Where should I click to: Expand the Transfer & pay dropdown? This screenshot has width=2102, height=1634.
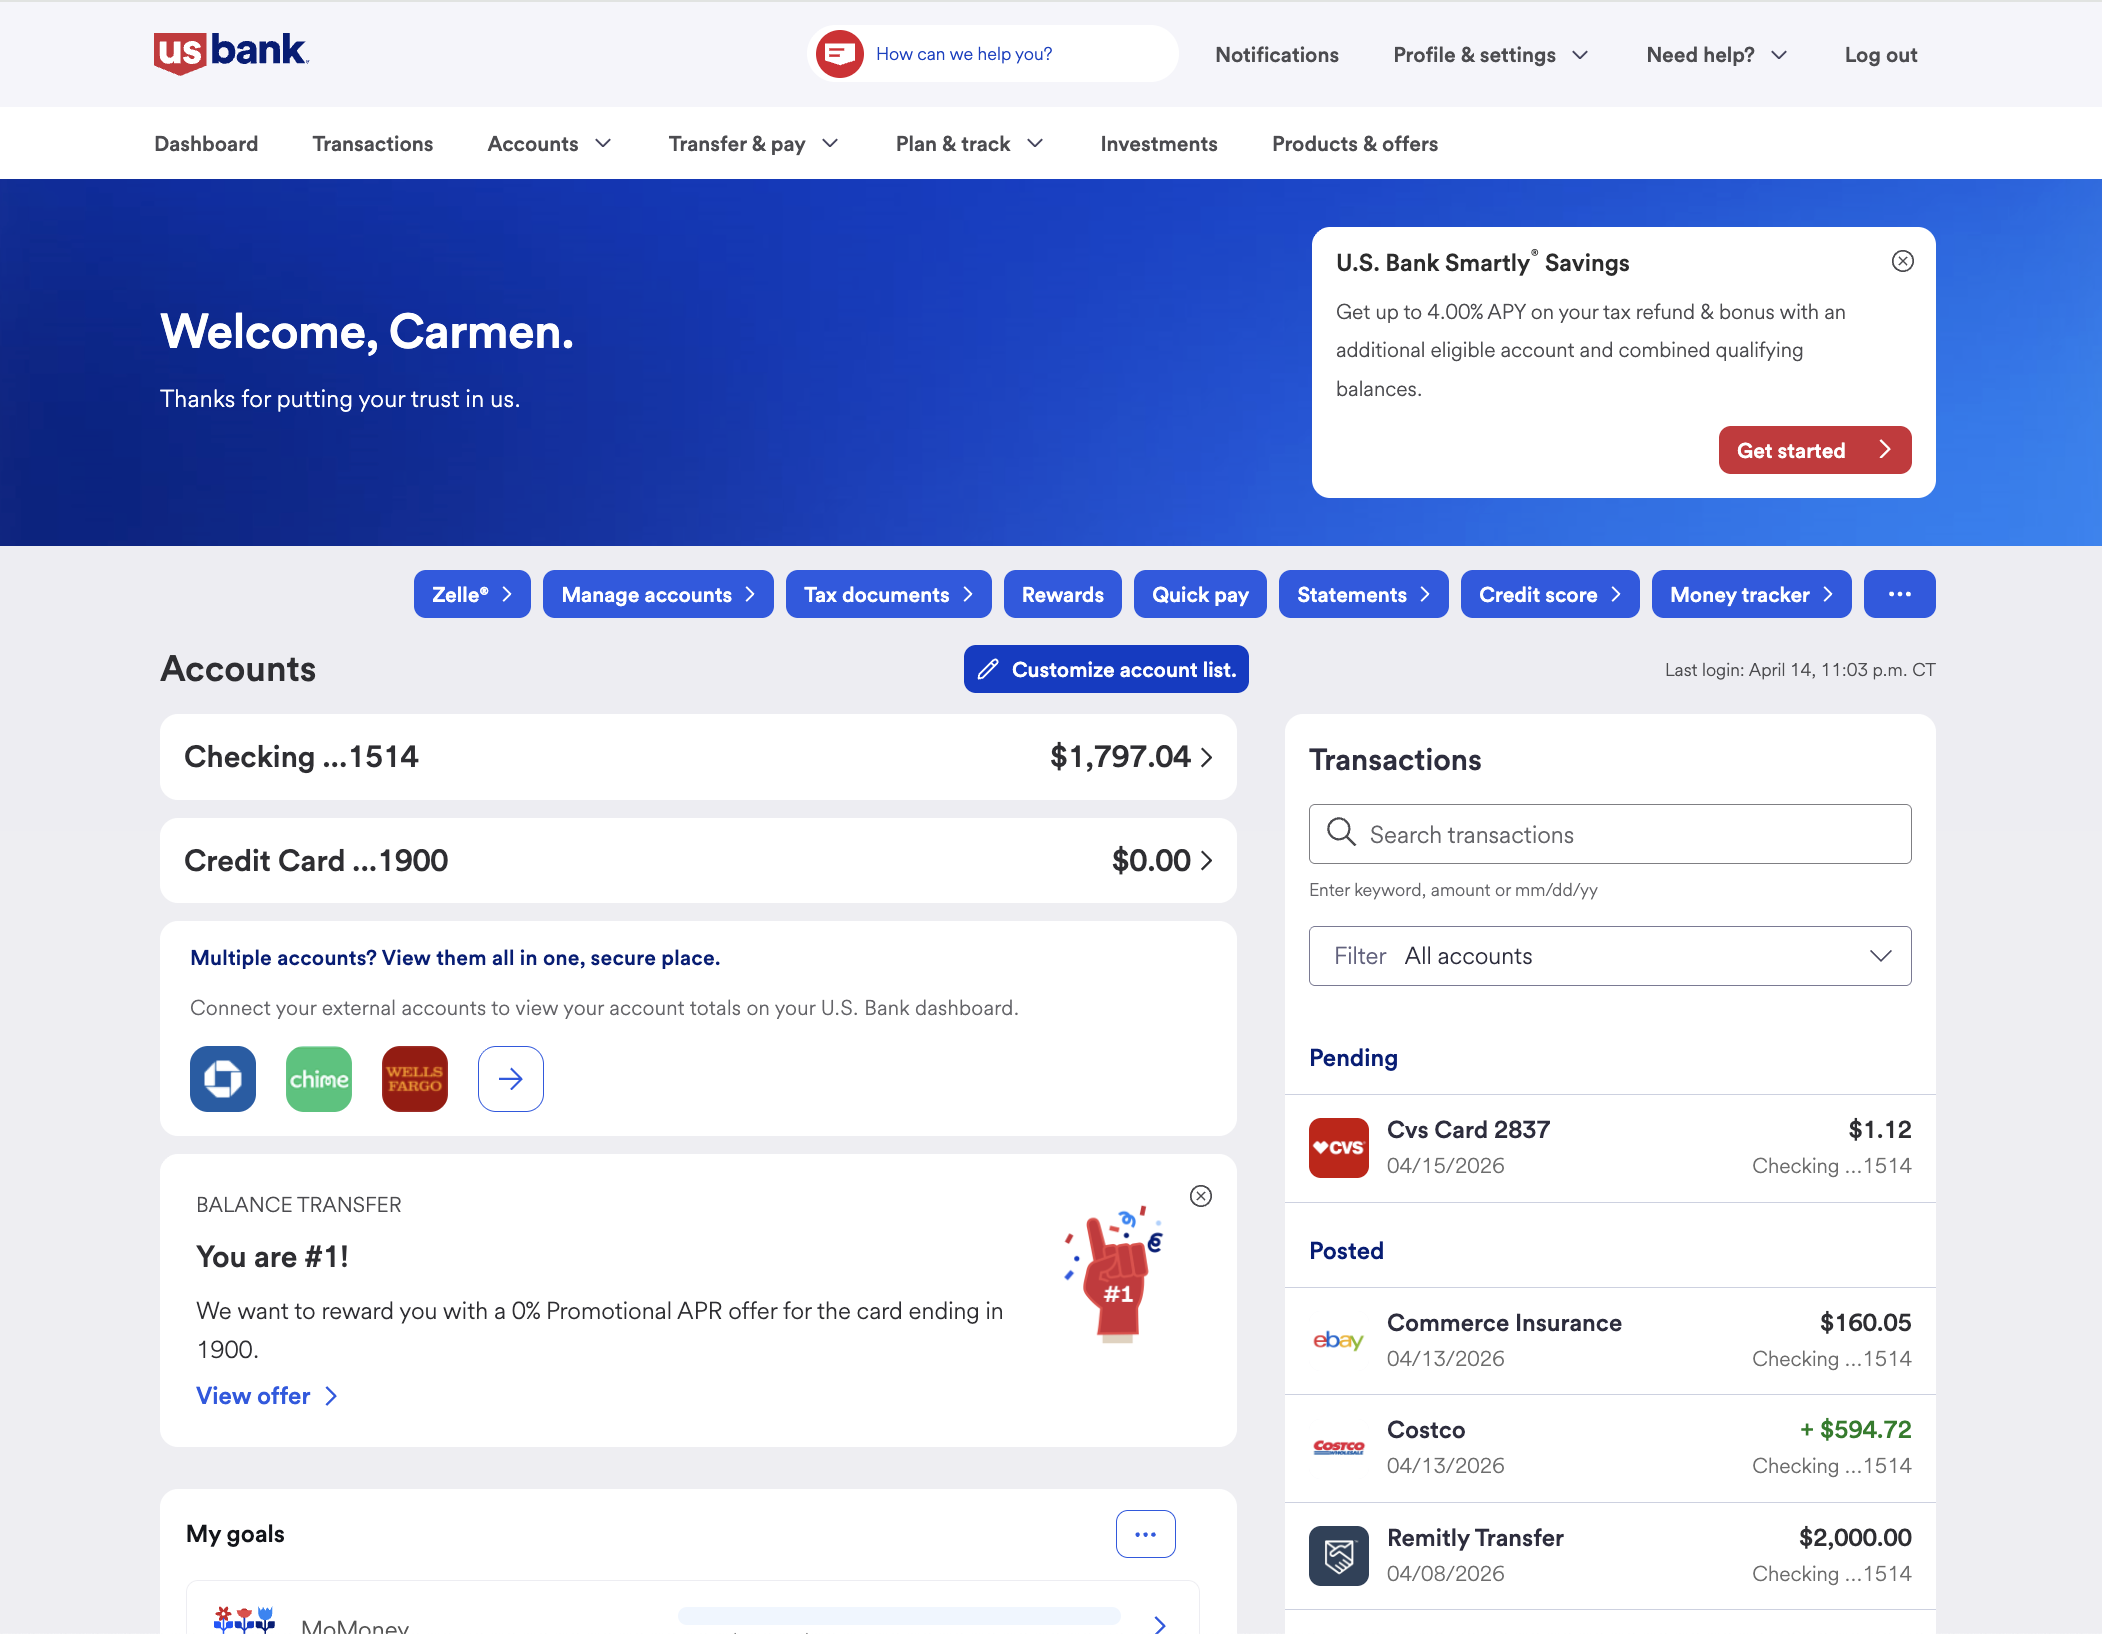point(753,144)
